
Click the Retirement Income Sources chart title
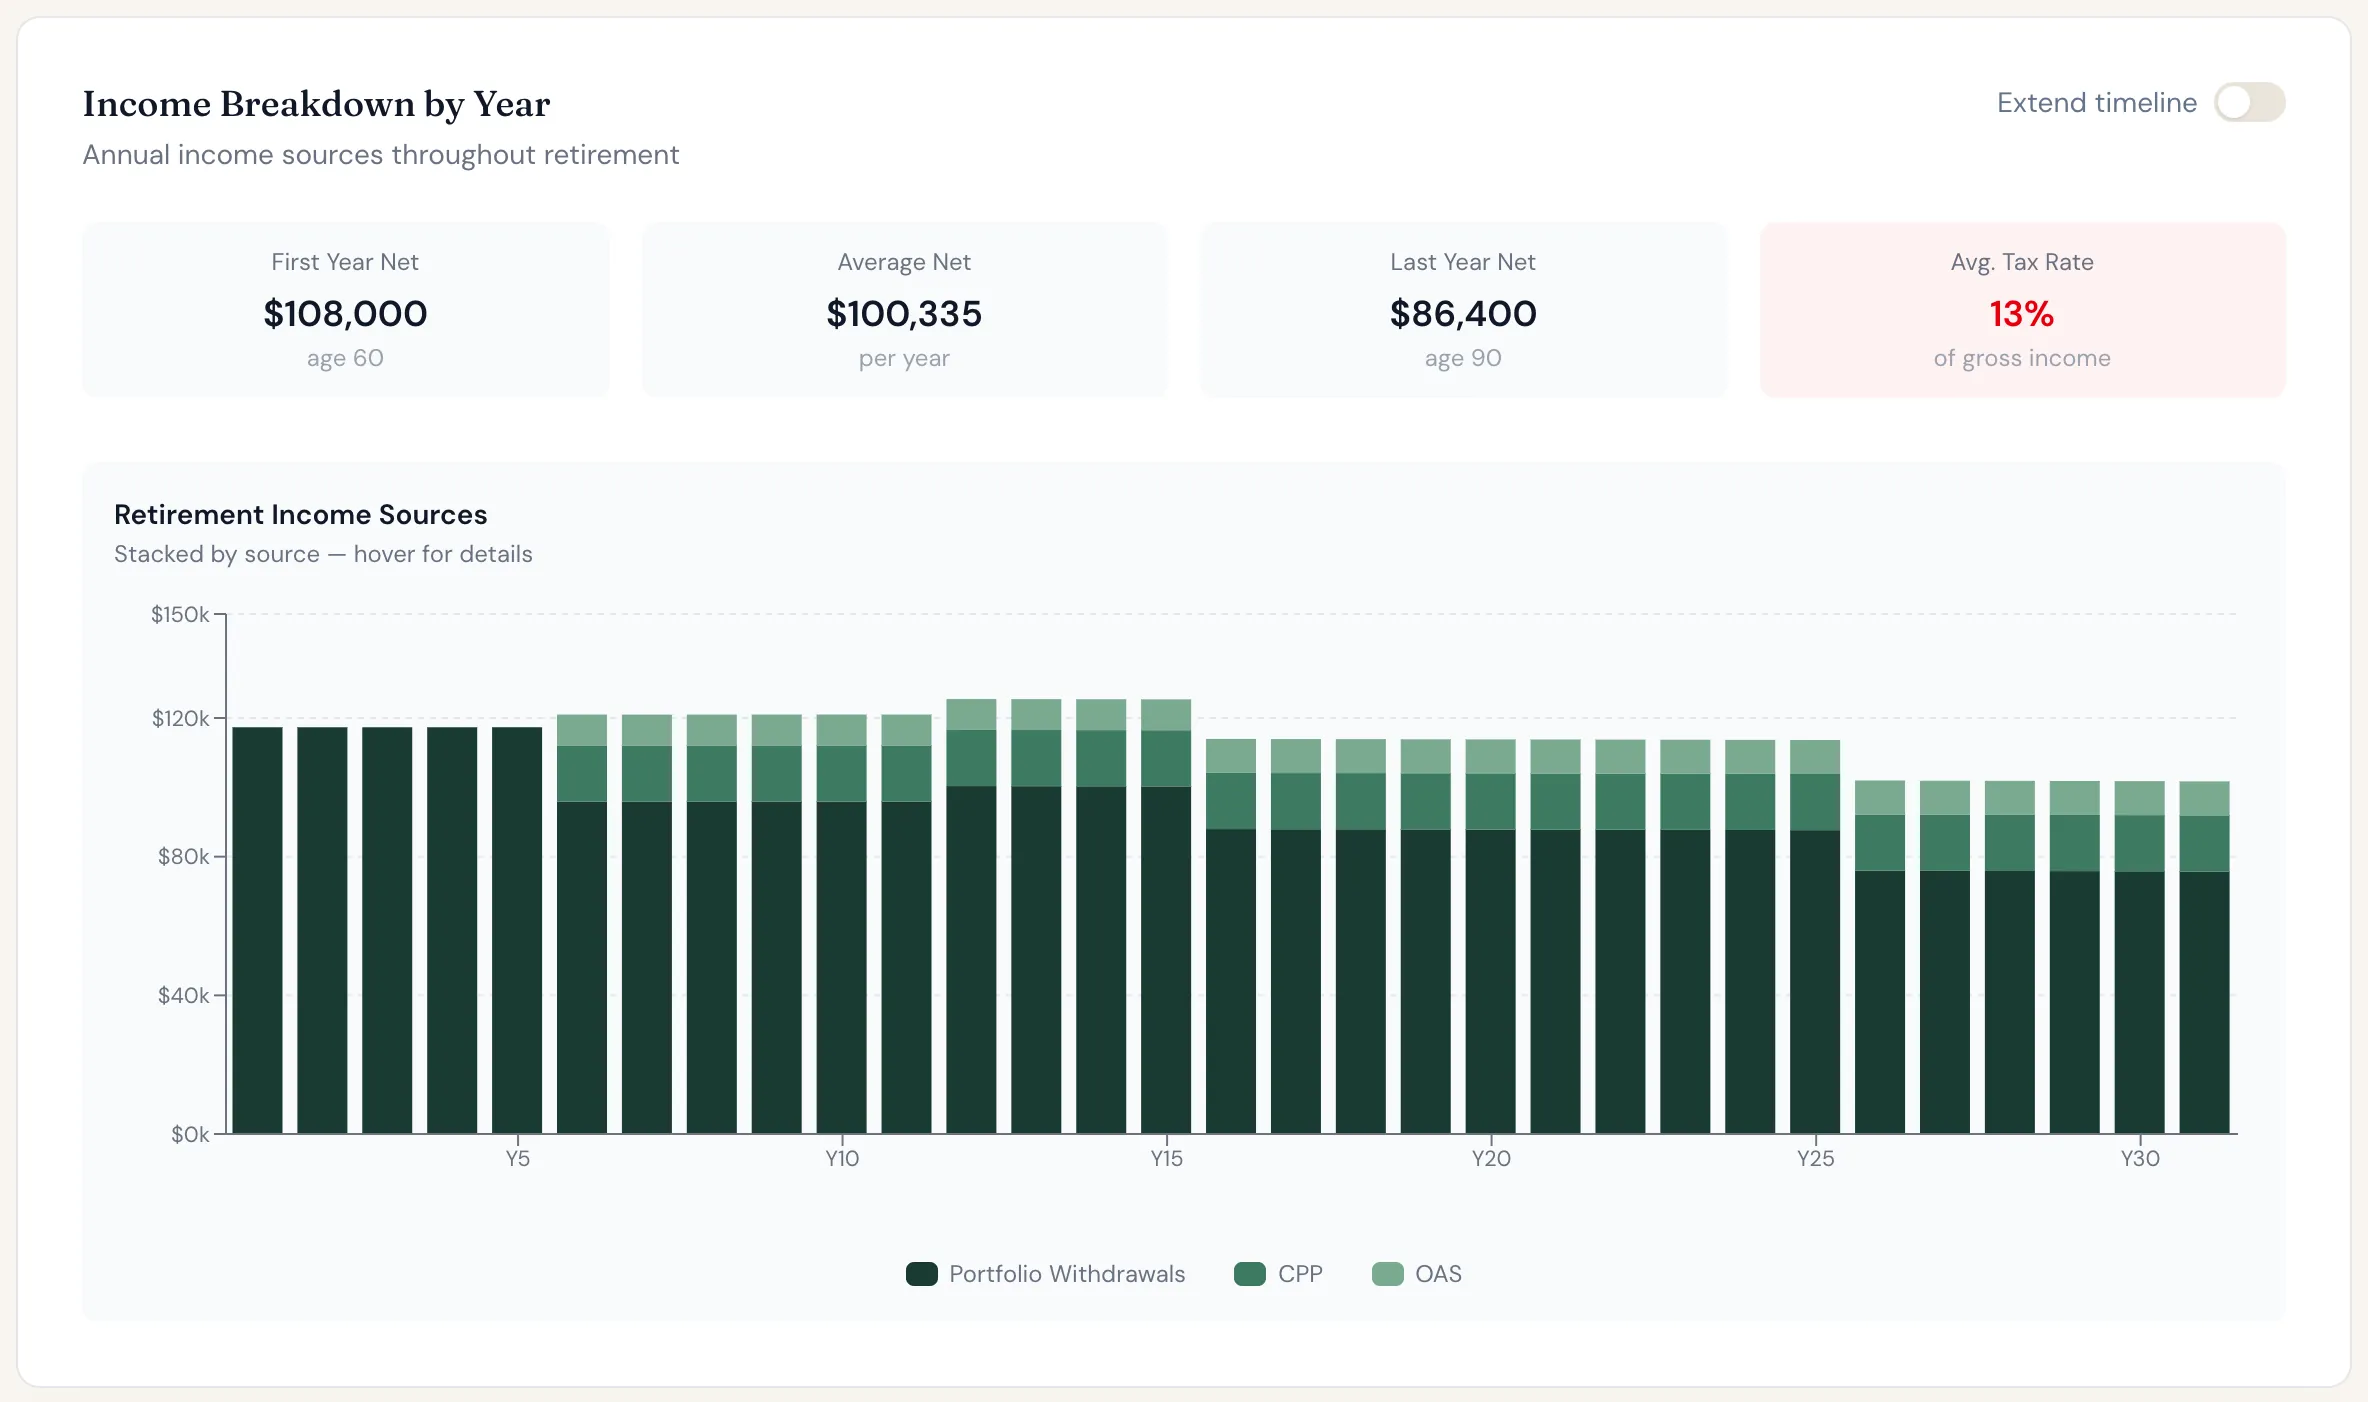pyautogui.click(x=300, y=514)
